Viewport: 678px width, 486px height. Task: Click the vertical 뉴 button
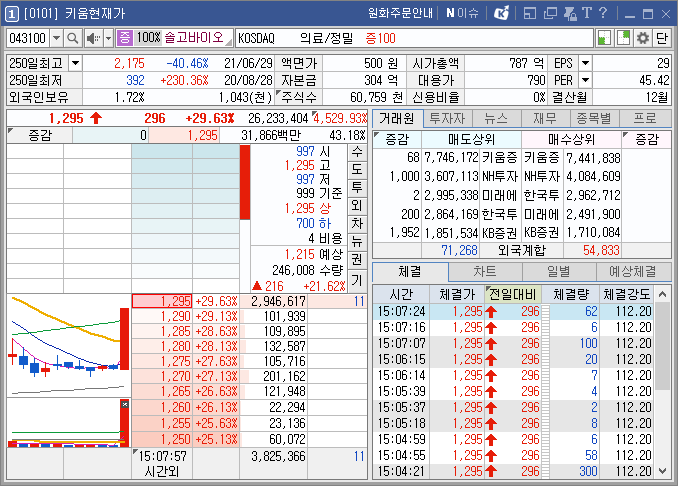coord(357,242)
